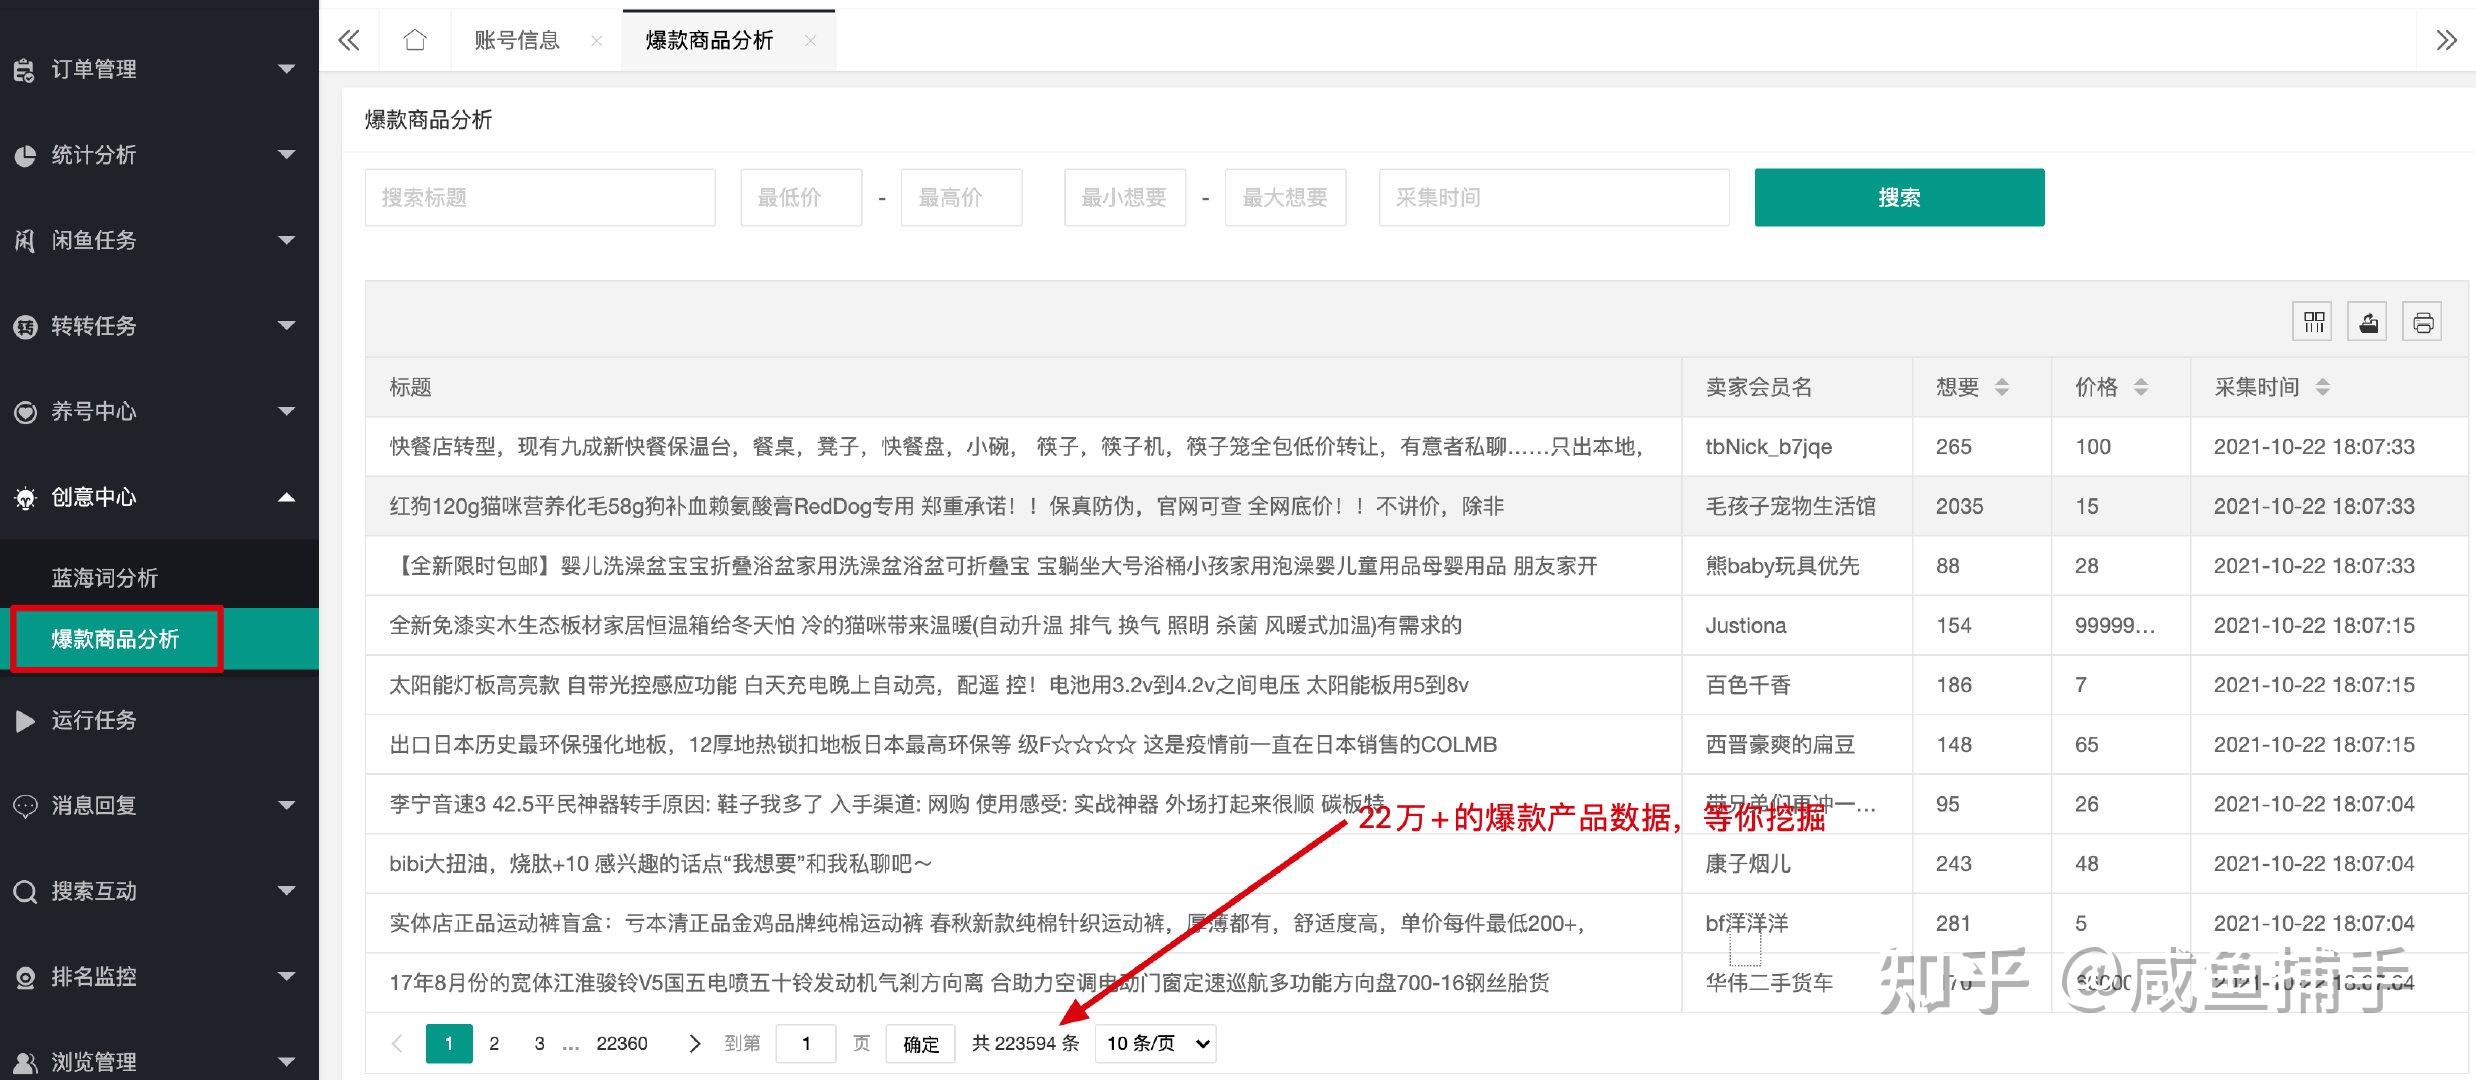
Task: Click the 运行任务 play icon
Action: pos(25,720)
